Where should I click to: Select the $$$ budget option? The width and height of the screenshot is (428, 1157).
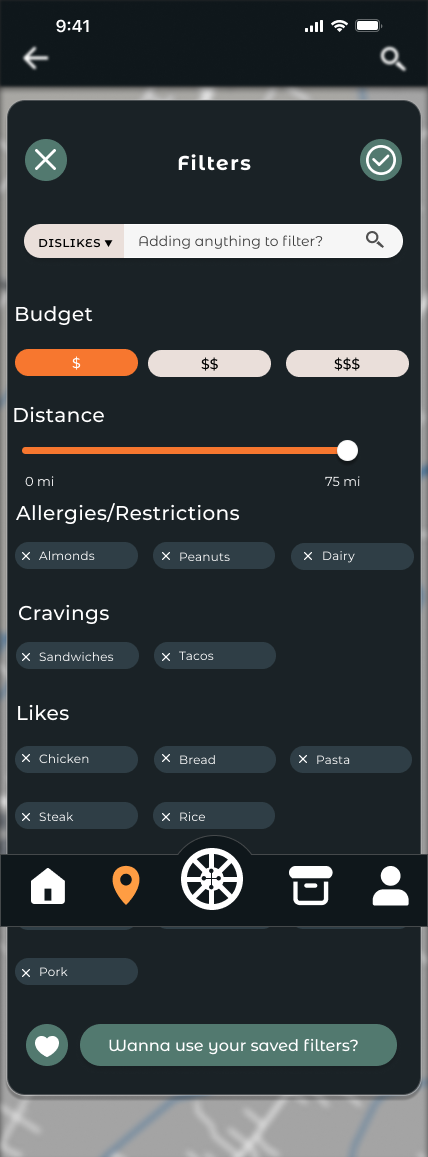(x=347, y=364)
